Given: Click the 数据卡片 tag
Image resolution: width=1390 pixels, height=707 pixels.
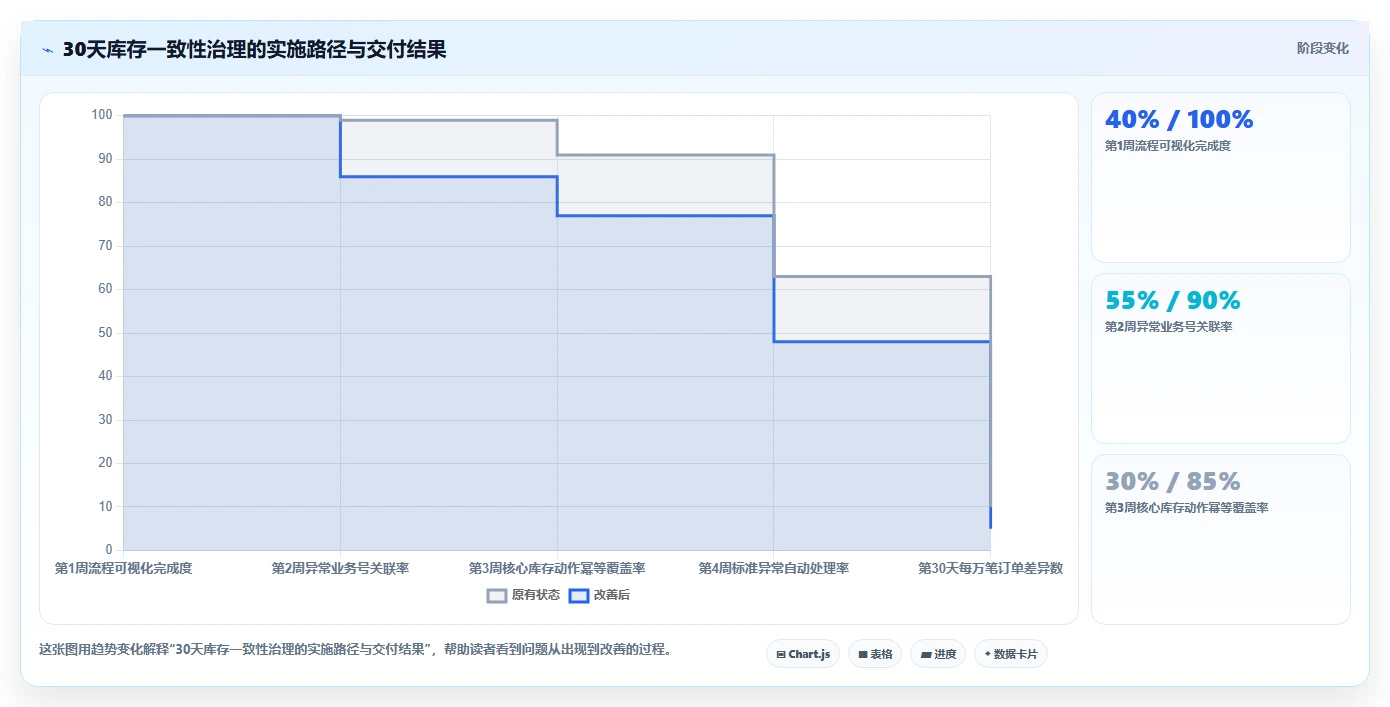Looking at the screenshot, I should click(1011, 654).
